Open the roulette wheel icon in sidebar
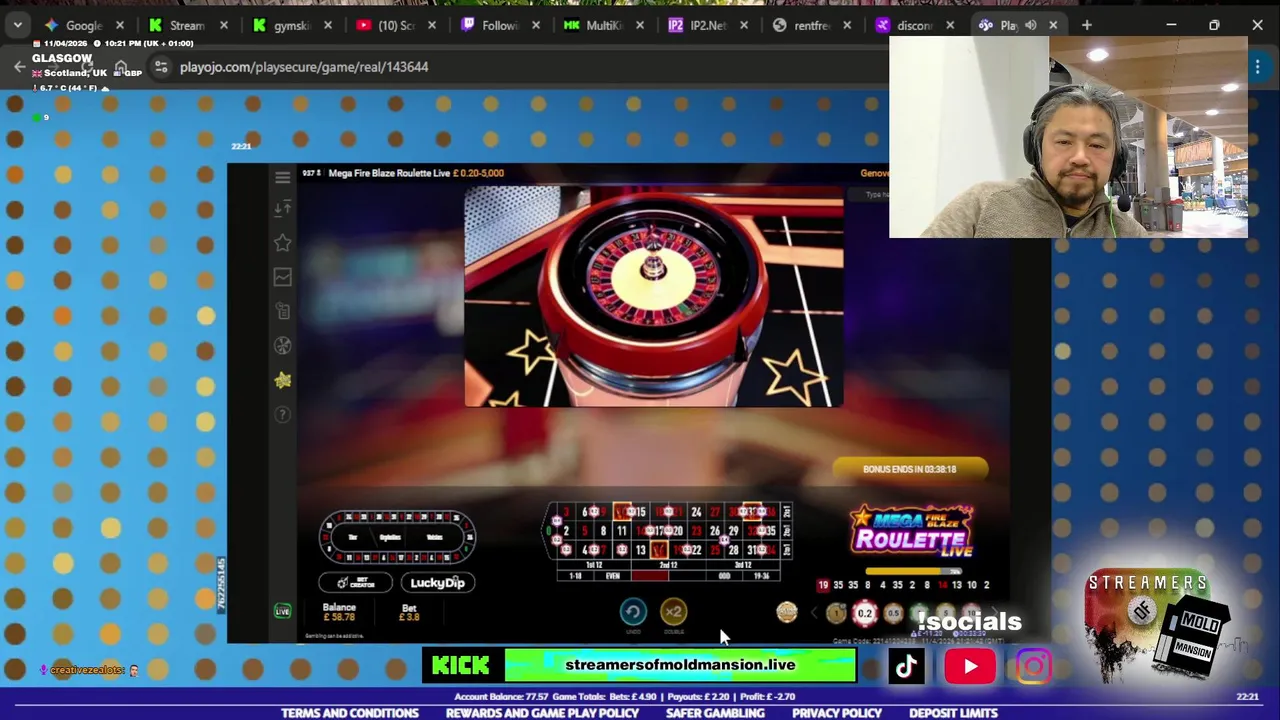Screen dimensions: 1280x720 282,346
